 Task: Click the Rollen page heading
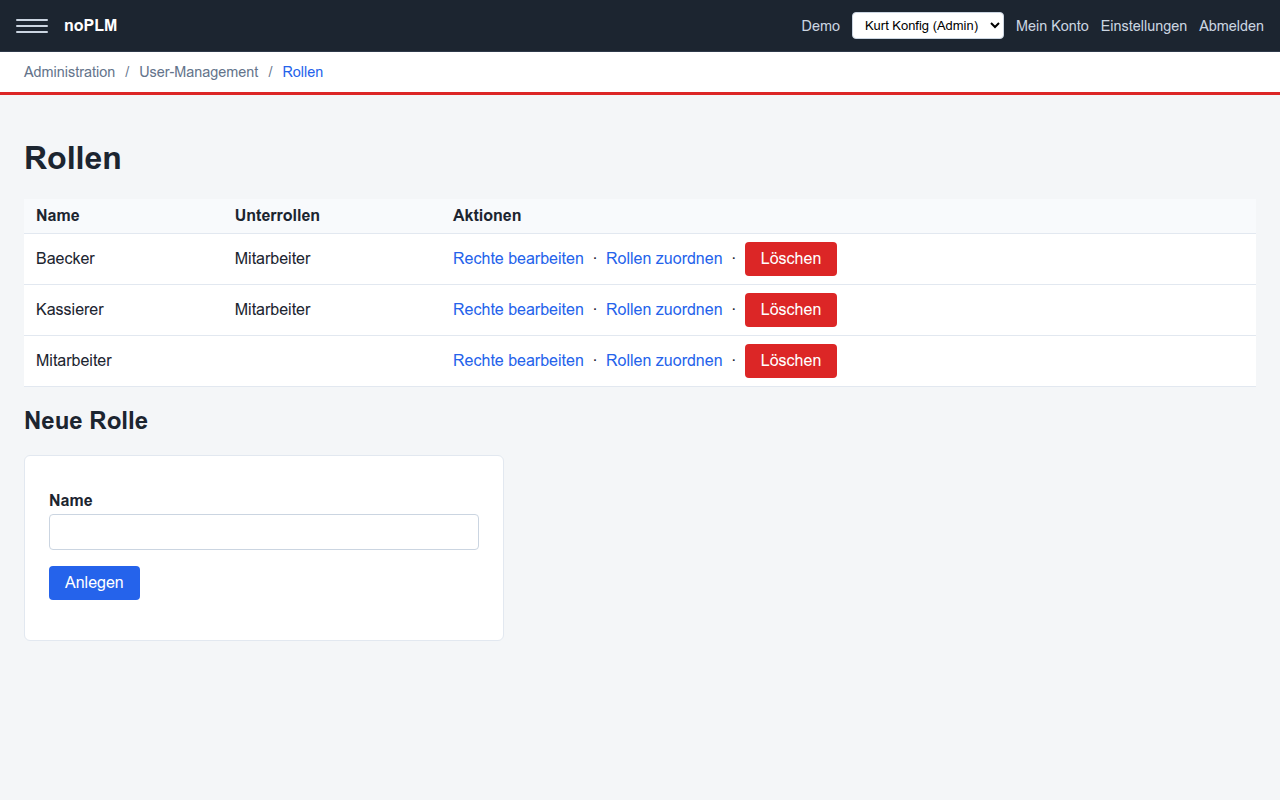pyautogui.click(x=73, y=158)
